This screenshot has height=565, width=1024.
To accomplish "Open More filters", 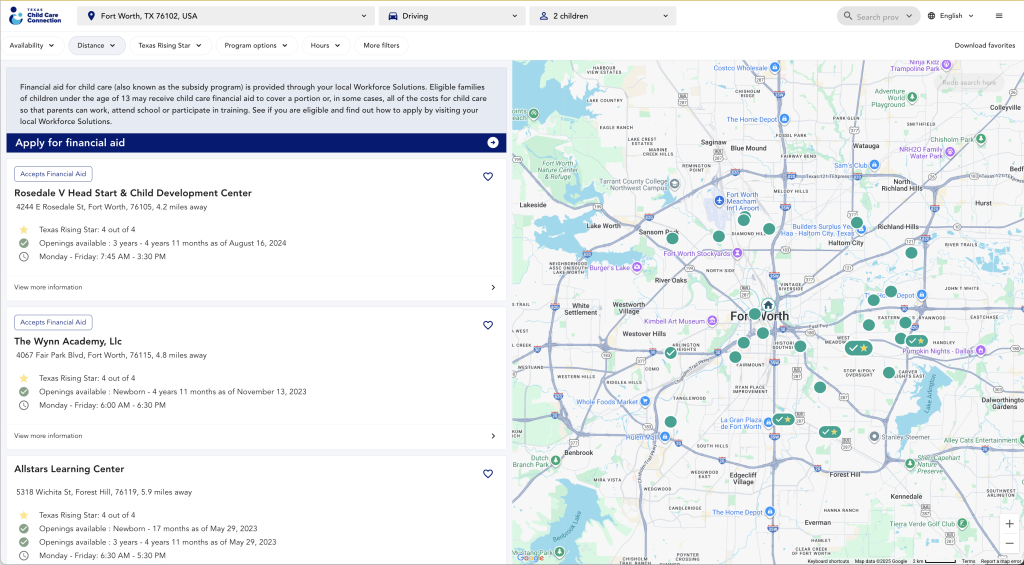I will 381,45.
